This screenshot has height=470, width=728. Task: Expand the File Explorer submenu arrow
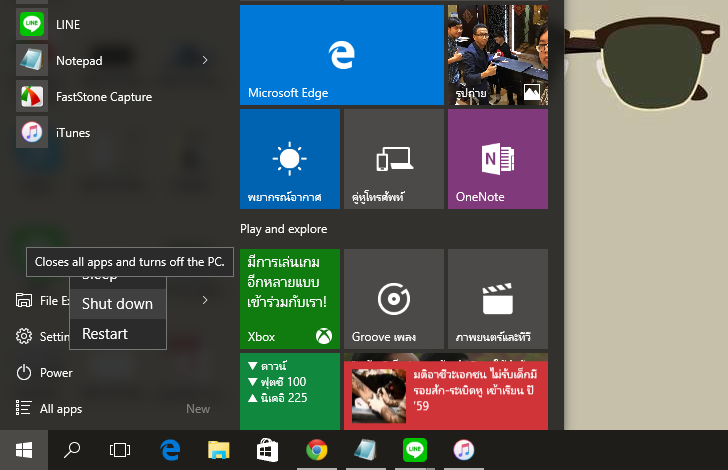click(205, 300)
